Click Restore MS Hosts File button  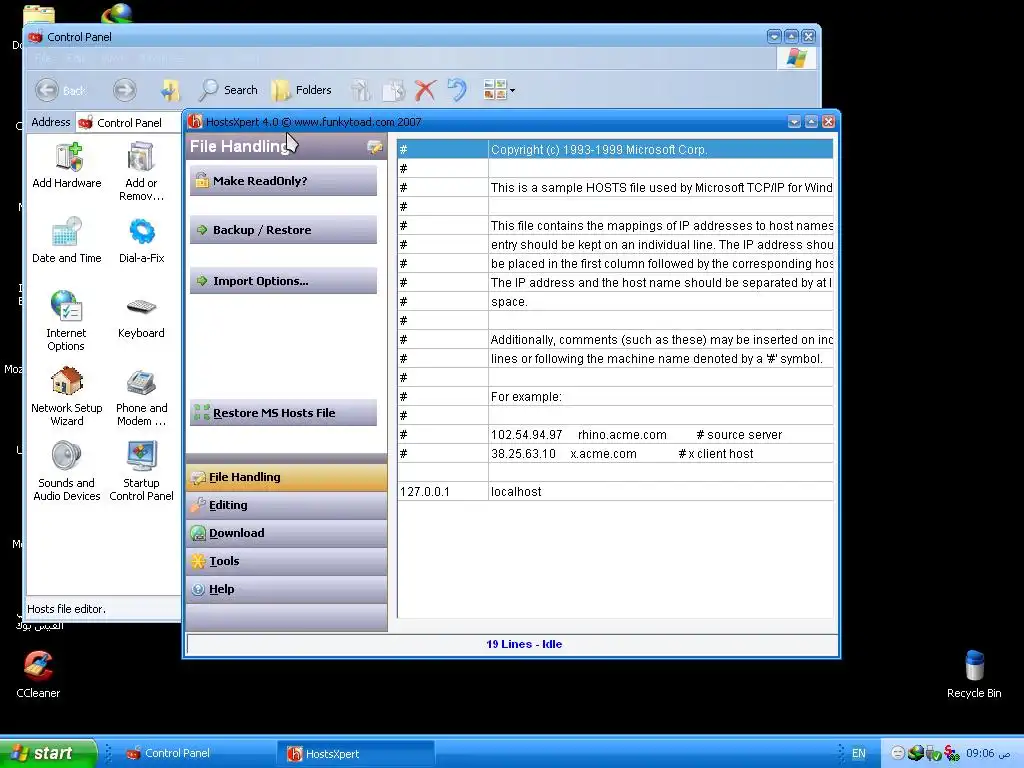pos(283,413)
